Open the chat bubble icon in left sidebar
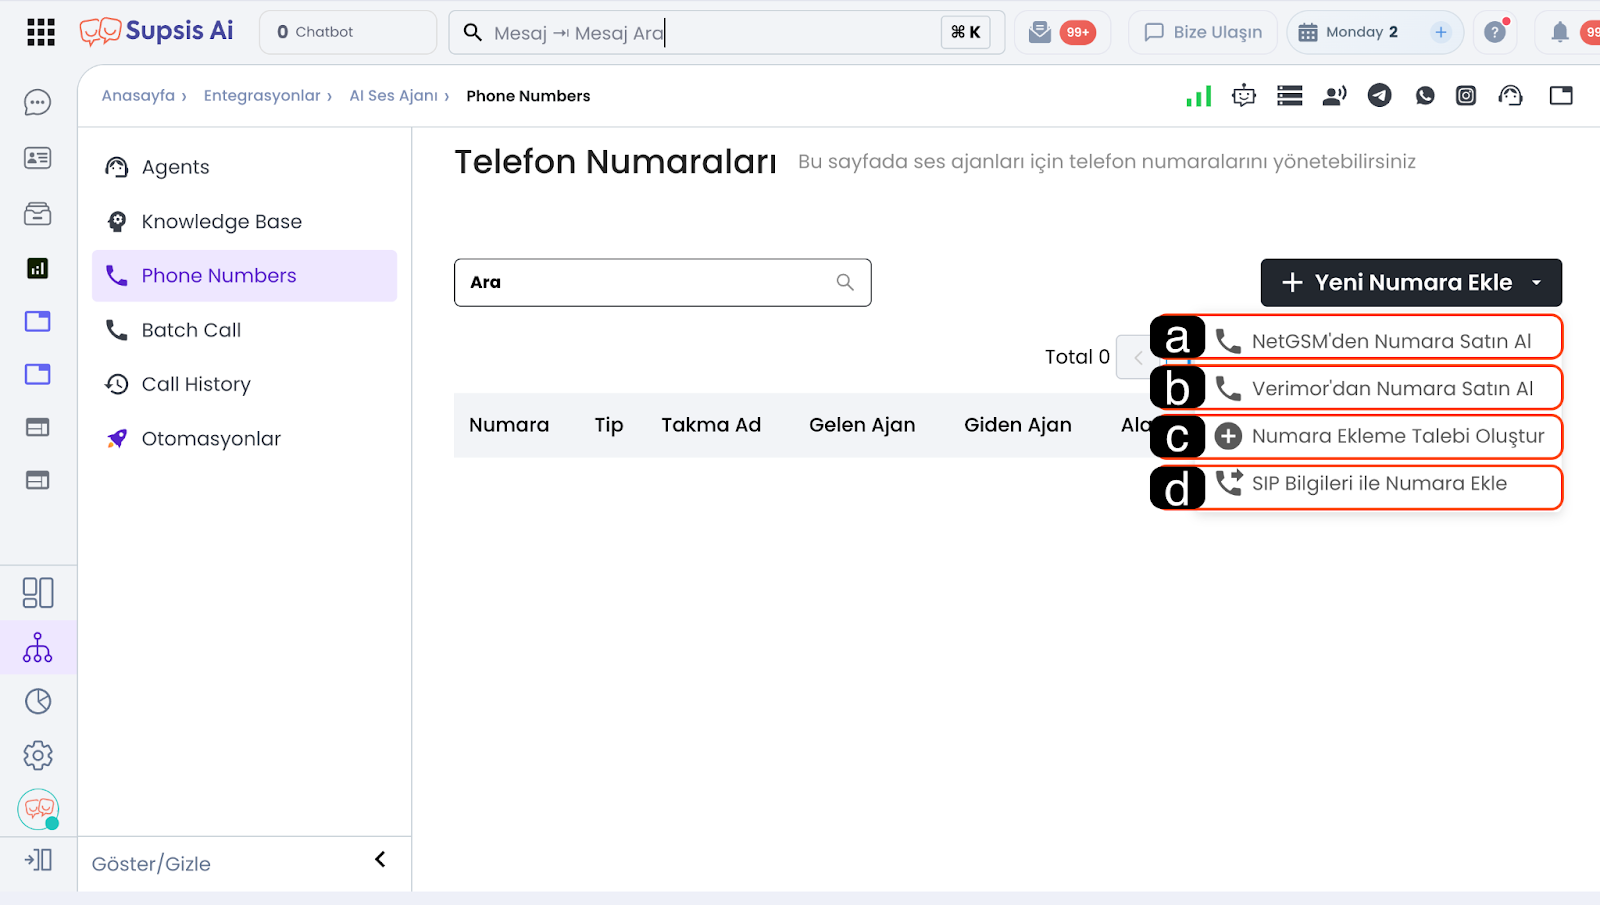The image size is (1600, 905). coord(38,102)
